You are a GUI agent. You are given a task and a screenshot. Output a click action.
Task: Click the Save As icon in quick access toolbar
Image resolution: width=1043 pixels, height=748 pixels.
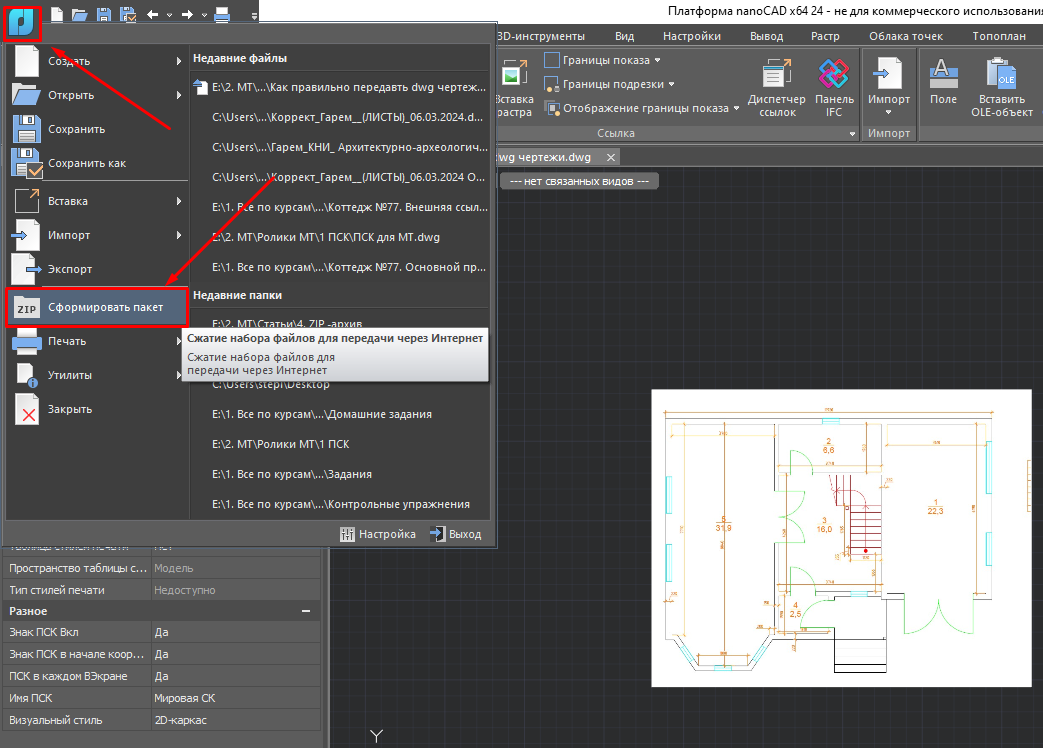(x=128, y=15)
